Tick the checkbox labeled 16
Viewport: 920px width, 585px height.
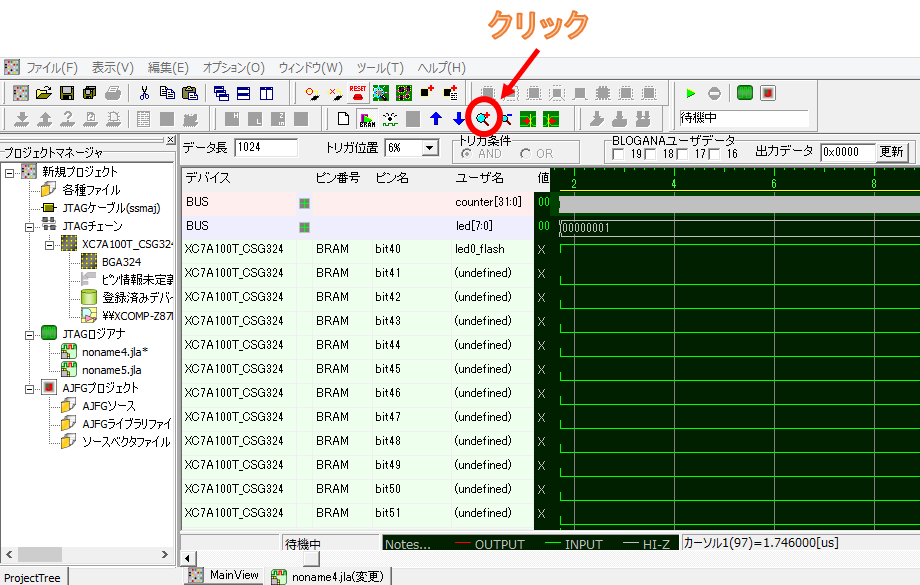pyautogui.click(x=715, y=154)
